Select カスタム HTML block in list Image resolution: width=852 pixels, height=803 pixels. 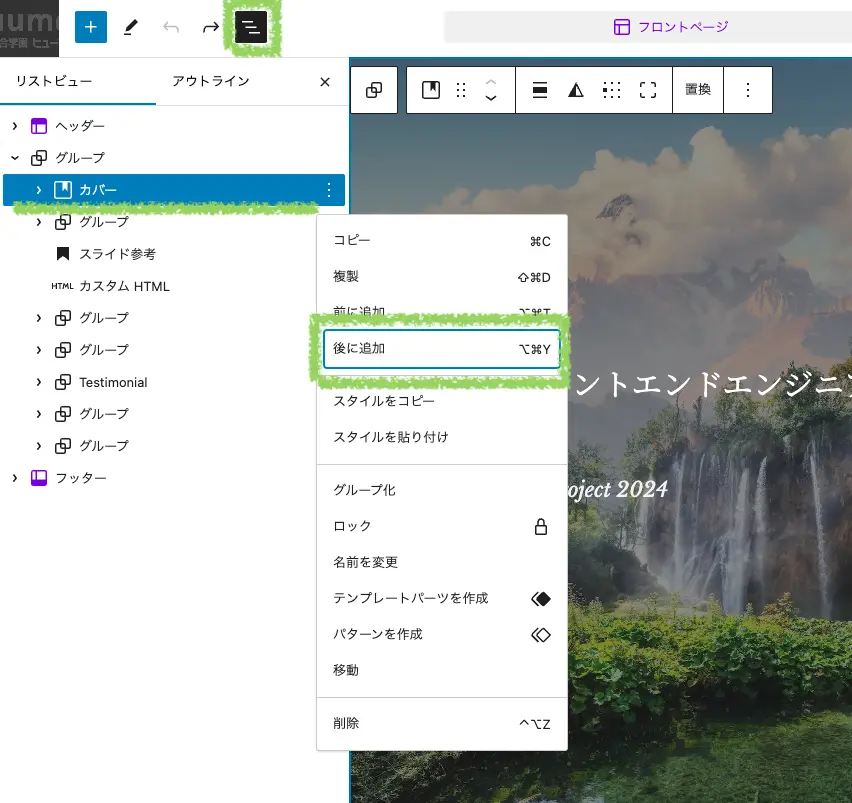coord(124,286)
